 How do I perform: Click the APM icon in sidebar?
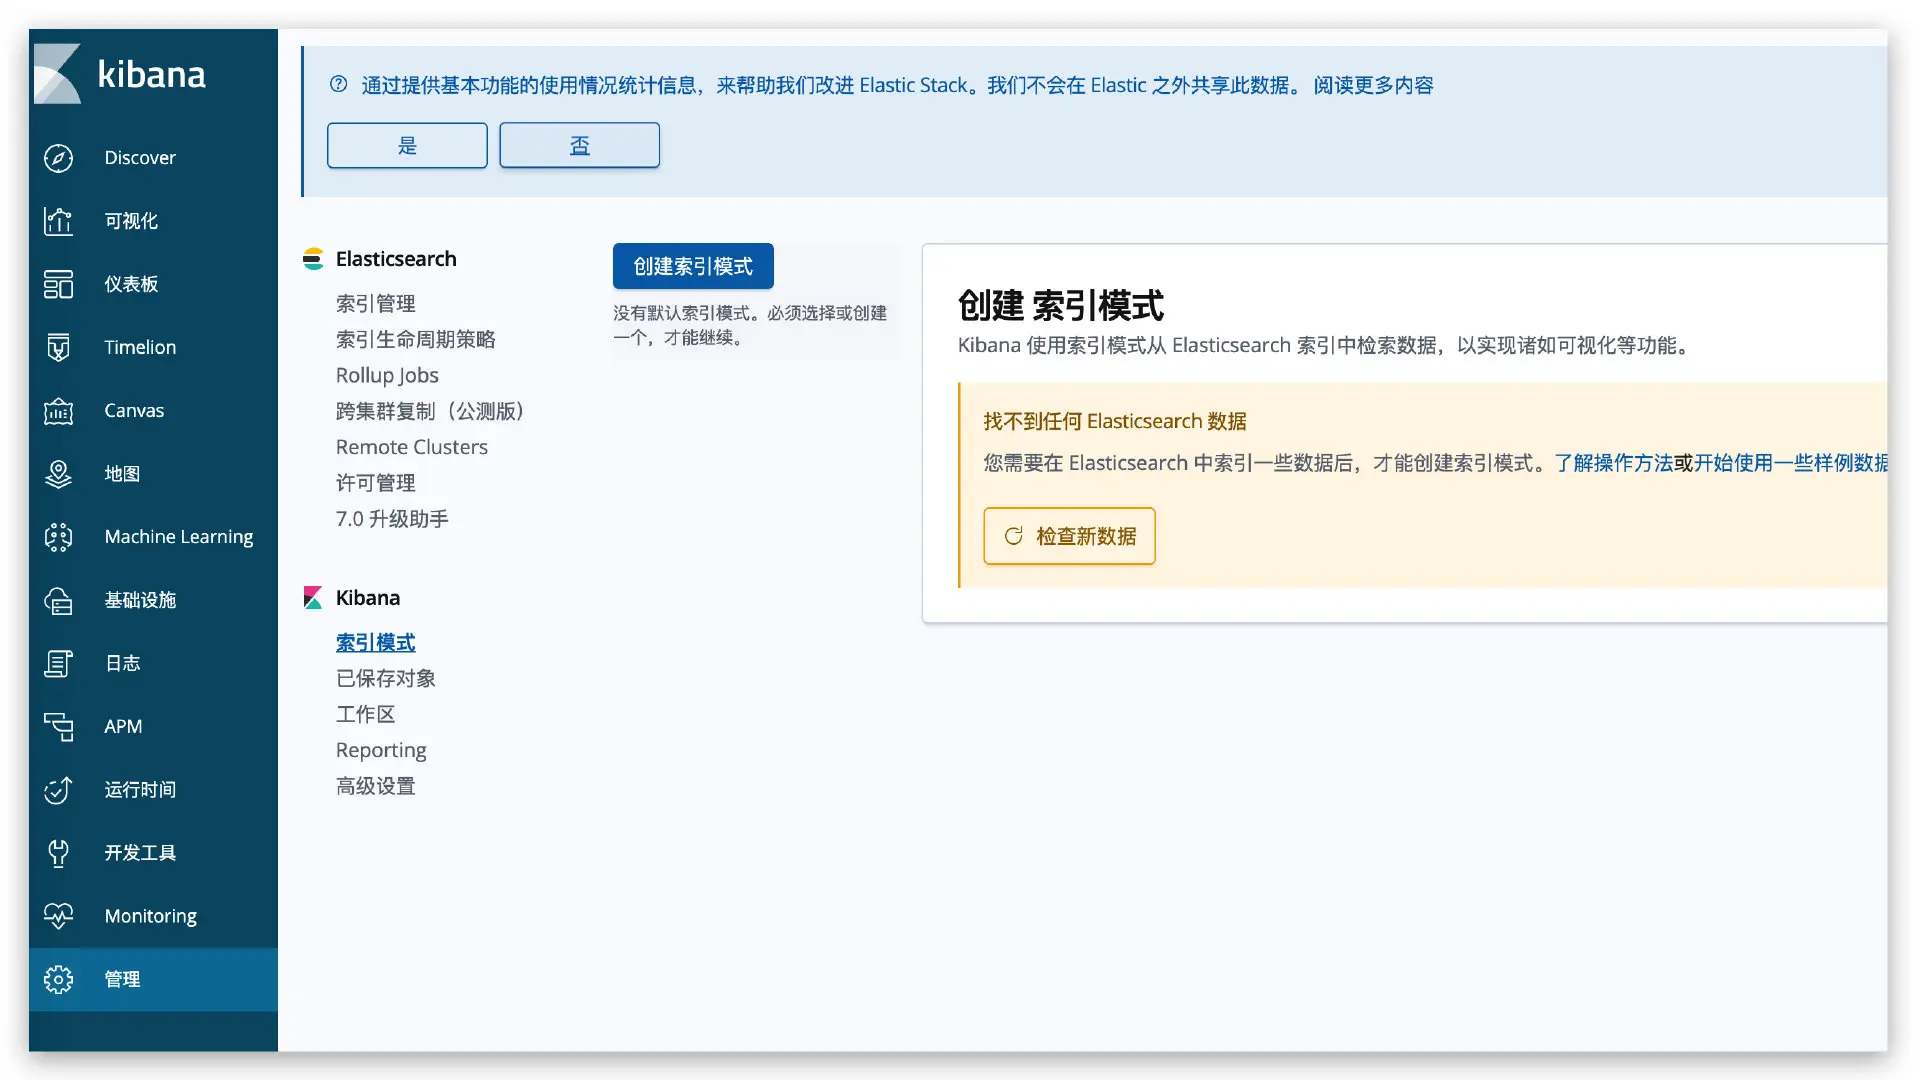58,726
